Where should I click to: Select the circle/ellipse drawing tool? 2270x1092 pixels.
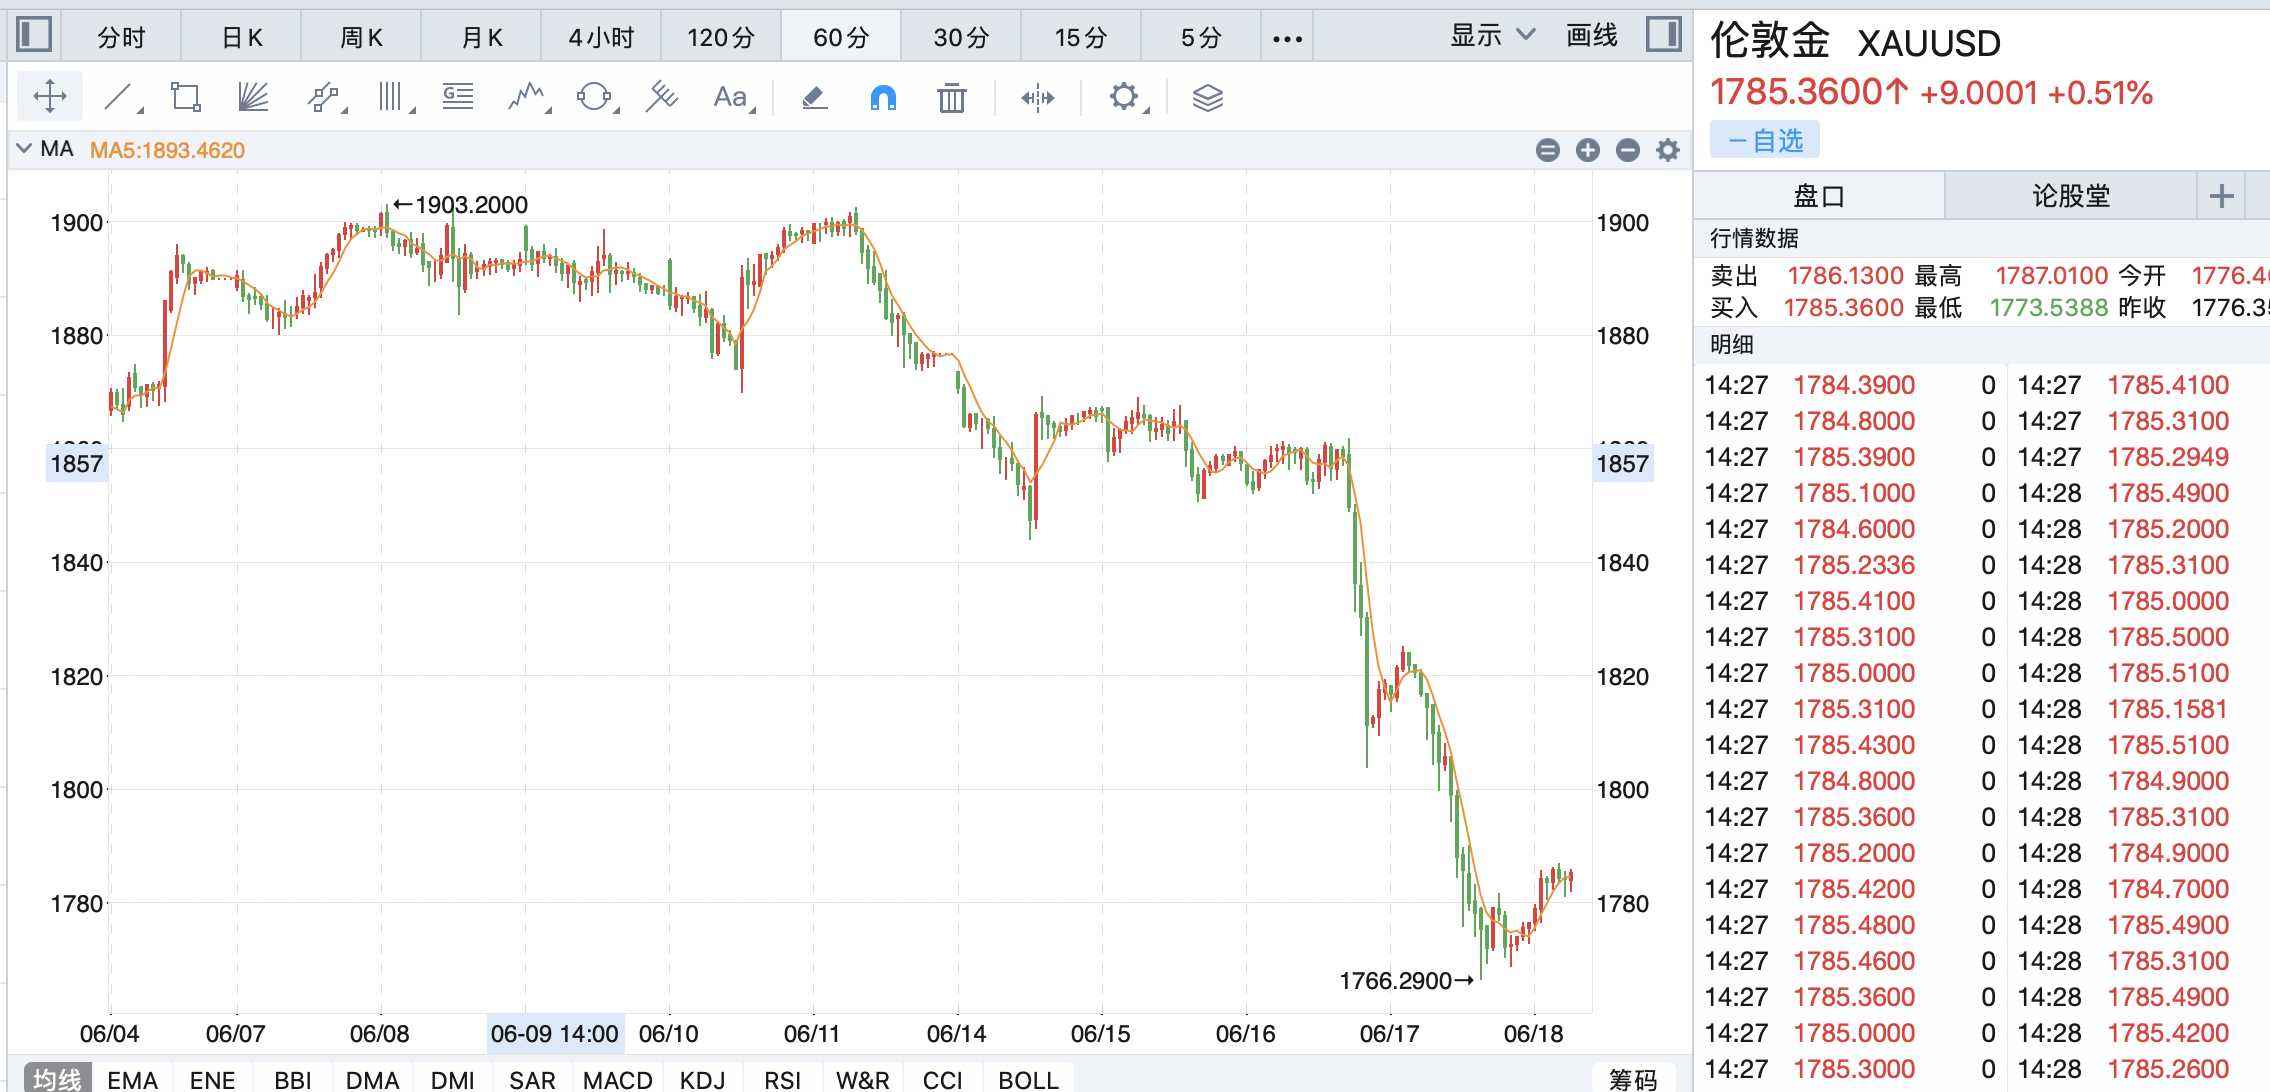click(x=595, y=97)
